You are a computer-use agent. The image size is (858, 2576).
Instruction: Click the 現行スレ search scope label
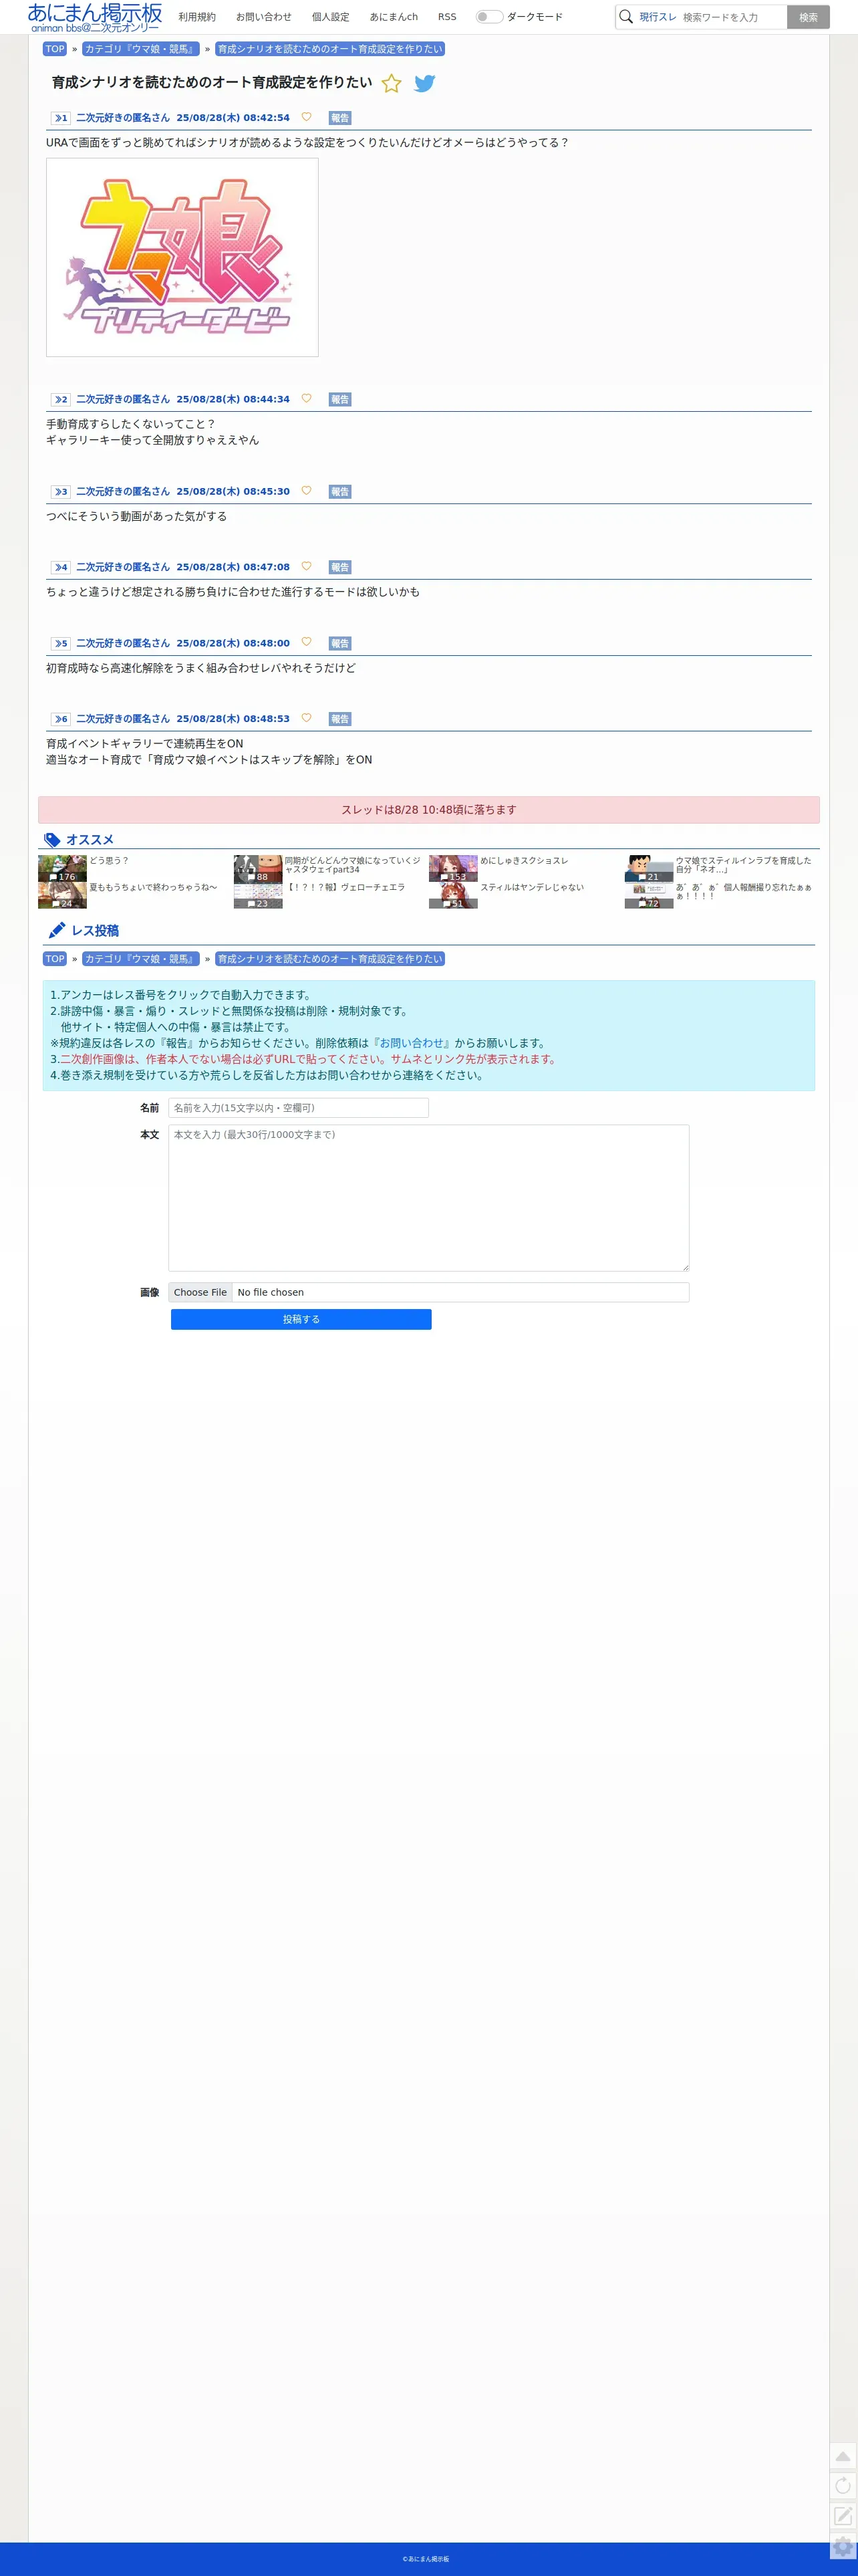click(x=658, y=17)
